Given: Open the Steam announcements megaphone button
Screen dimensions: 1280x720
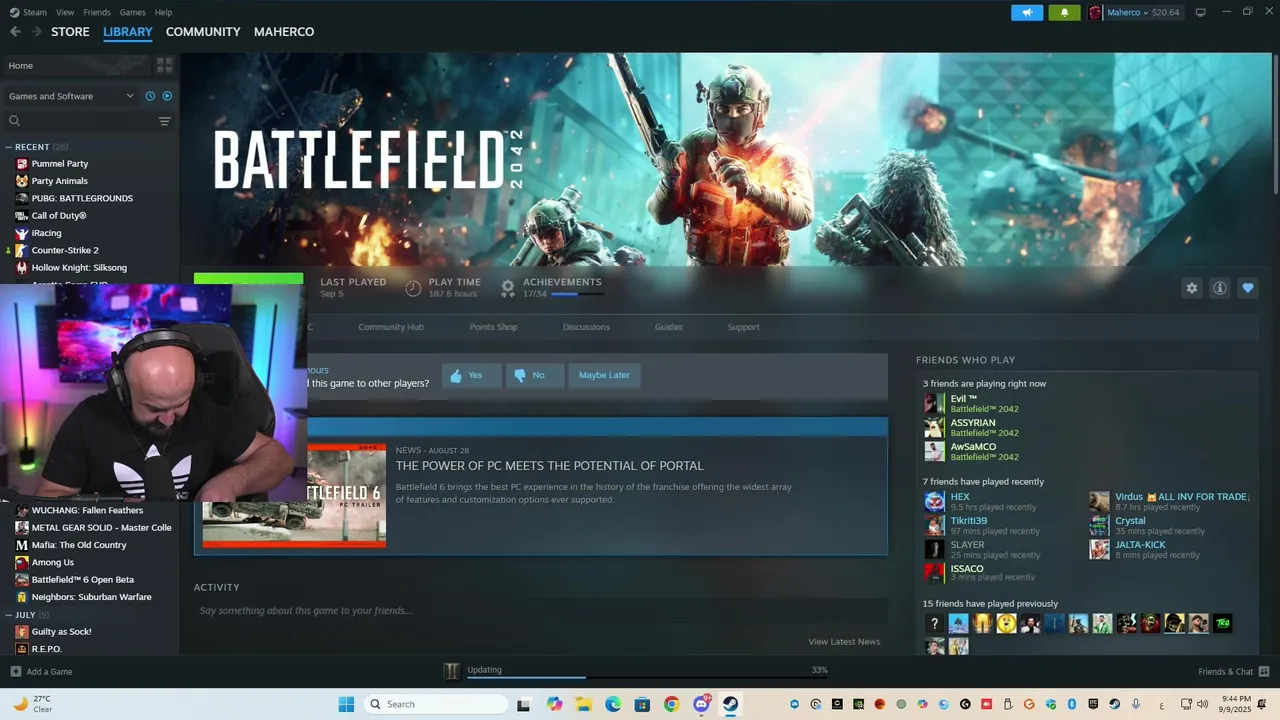Looking at the screenshot, I should pos(1027,12).
